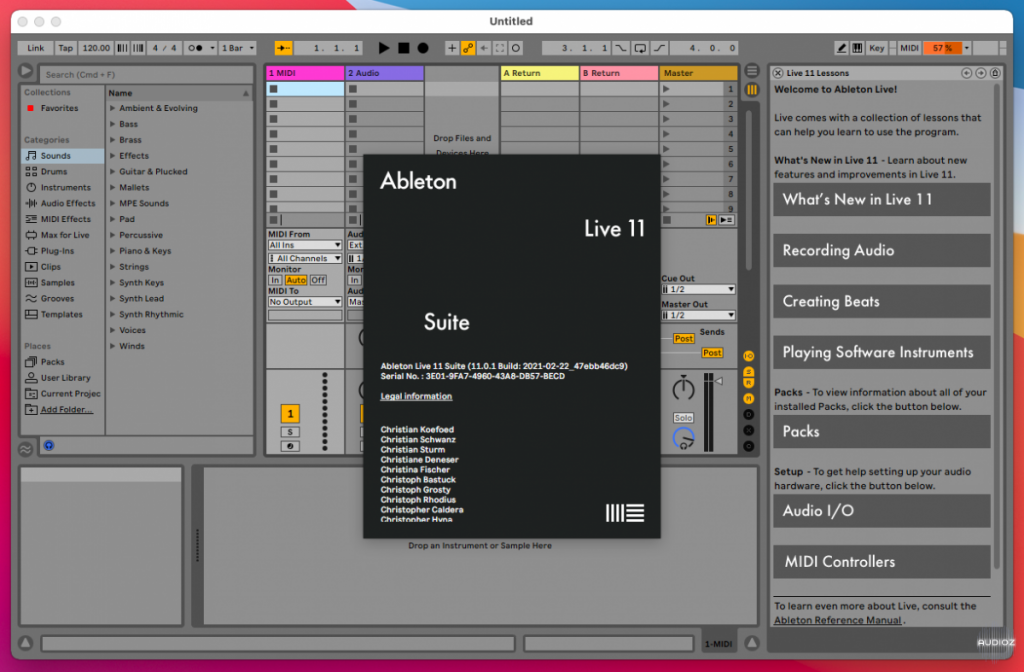Image resolution: width=1024 pixels, height=672 pixels.
Task: Click the Legal information link
Action: (x=416, y=396)
